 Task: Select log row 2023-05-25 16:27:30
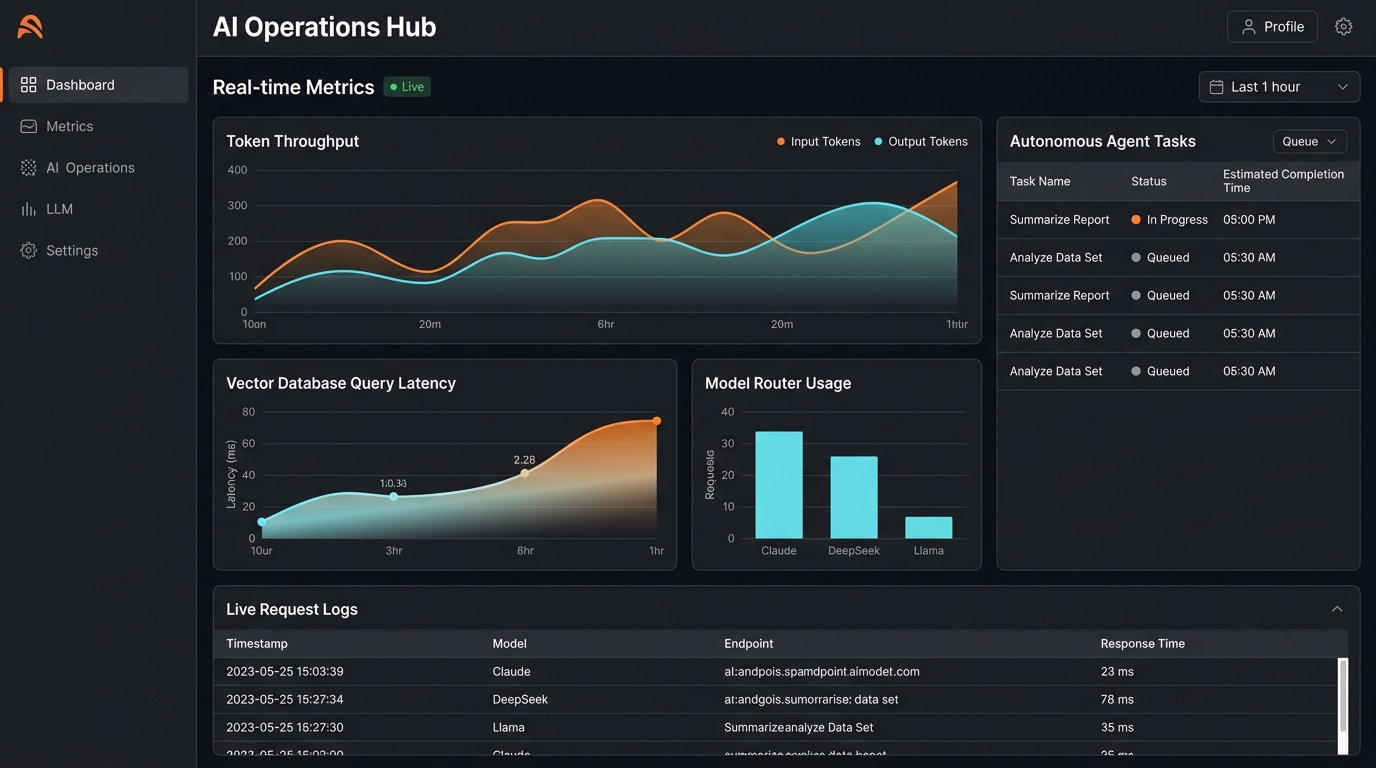click(x=776, y=728)
